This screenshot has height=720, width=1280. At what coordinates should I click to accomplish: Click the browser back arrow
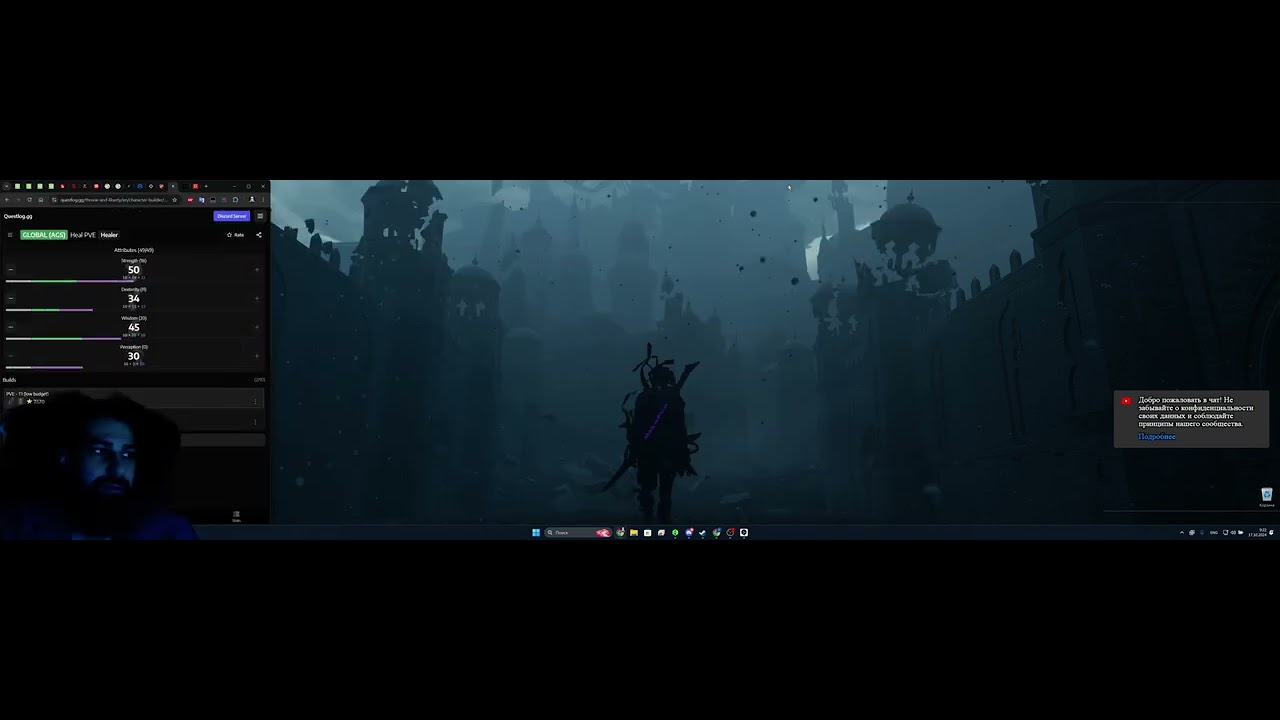tap(7, 200)
